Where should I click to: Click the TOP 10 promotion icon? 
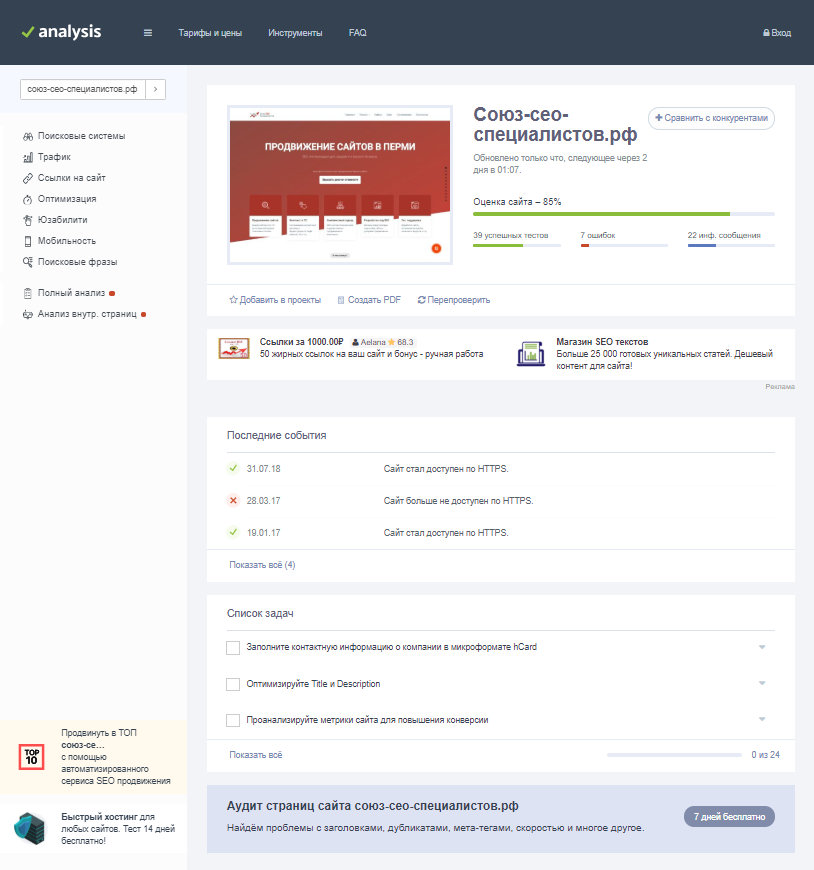coord(31,757)
